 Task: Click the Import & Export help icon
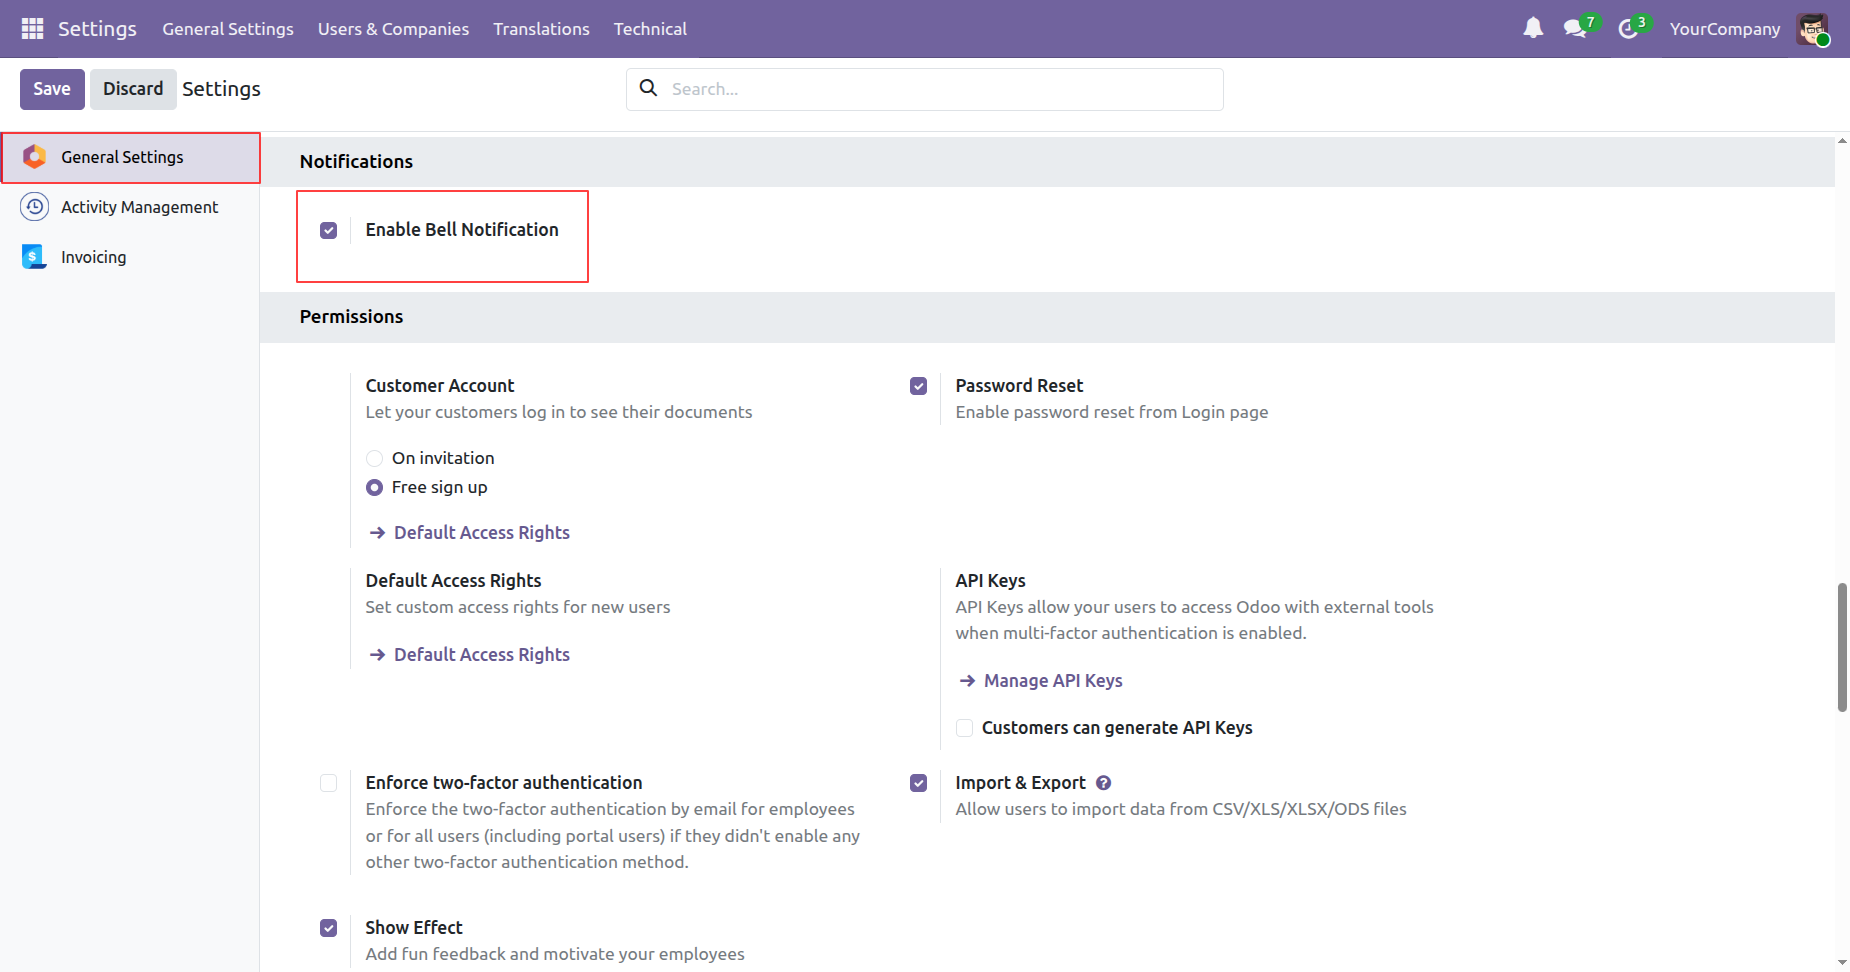(1103, 783)
